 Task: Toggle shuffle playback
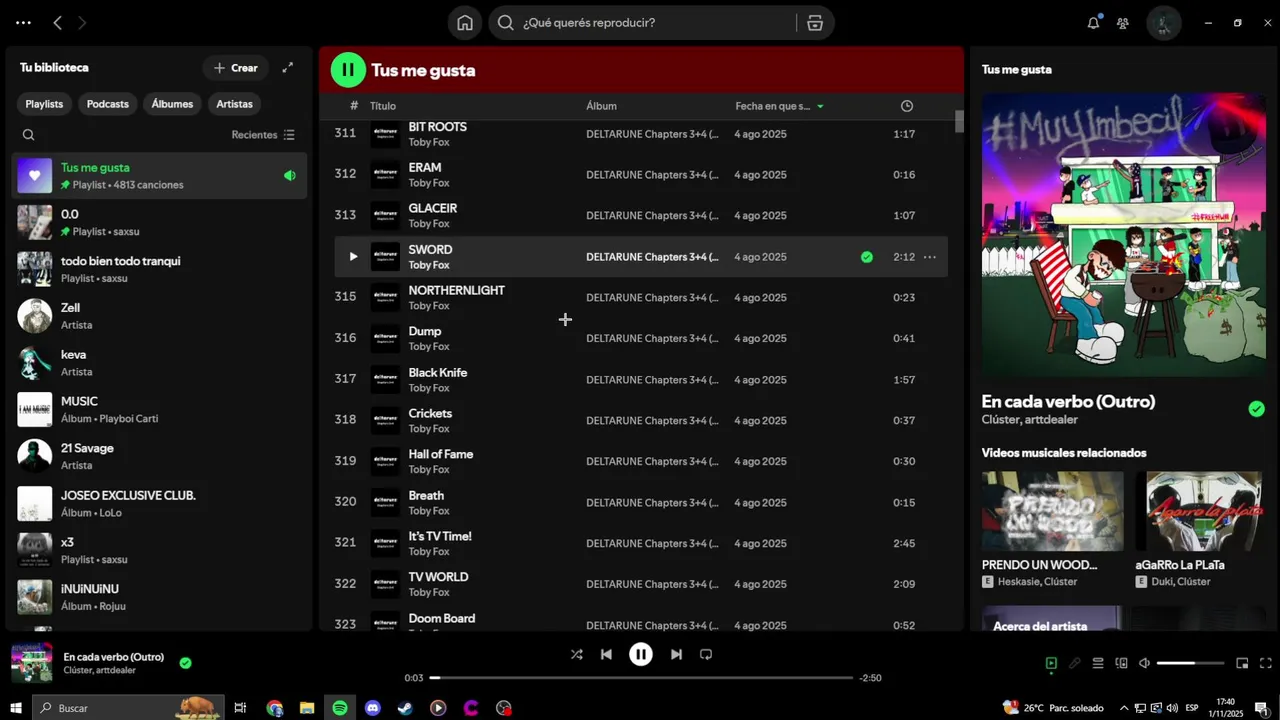point(577,654)
